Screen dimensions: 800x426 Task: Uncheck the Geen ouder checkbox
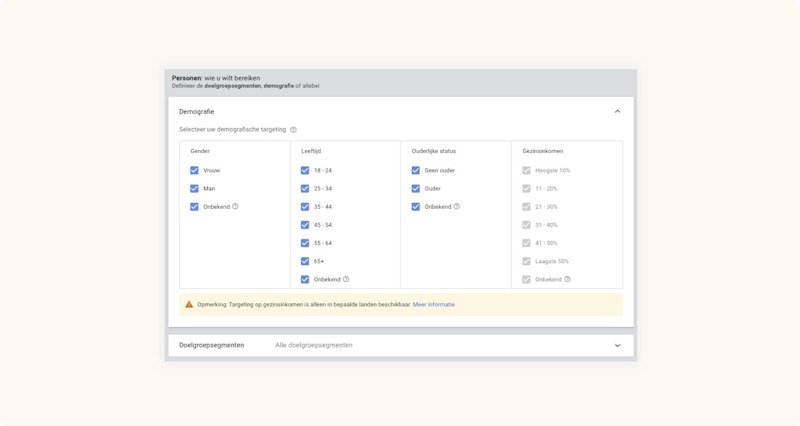(x=415, y=171)
